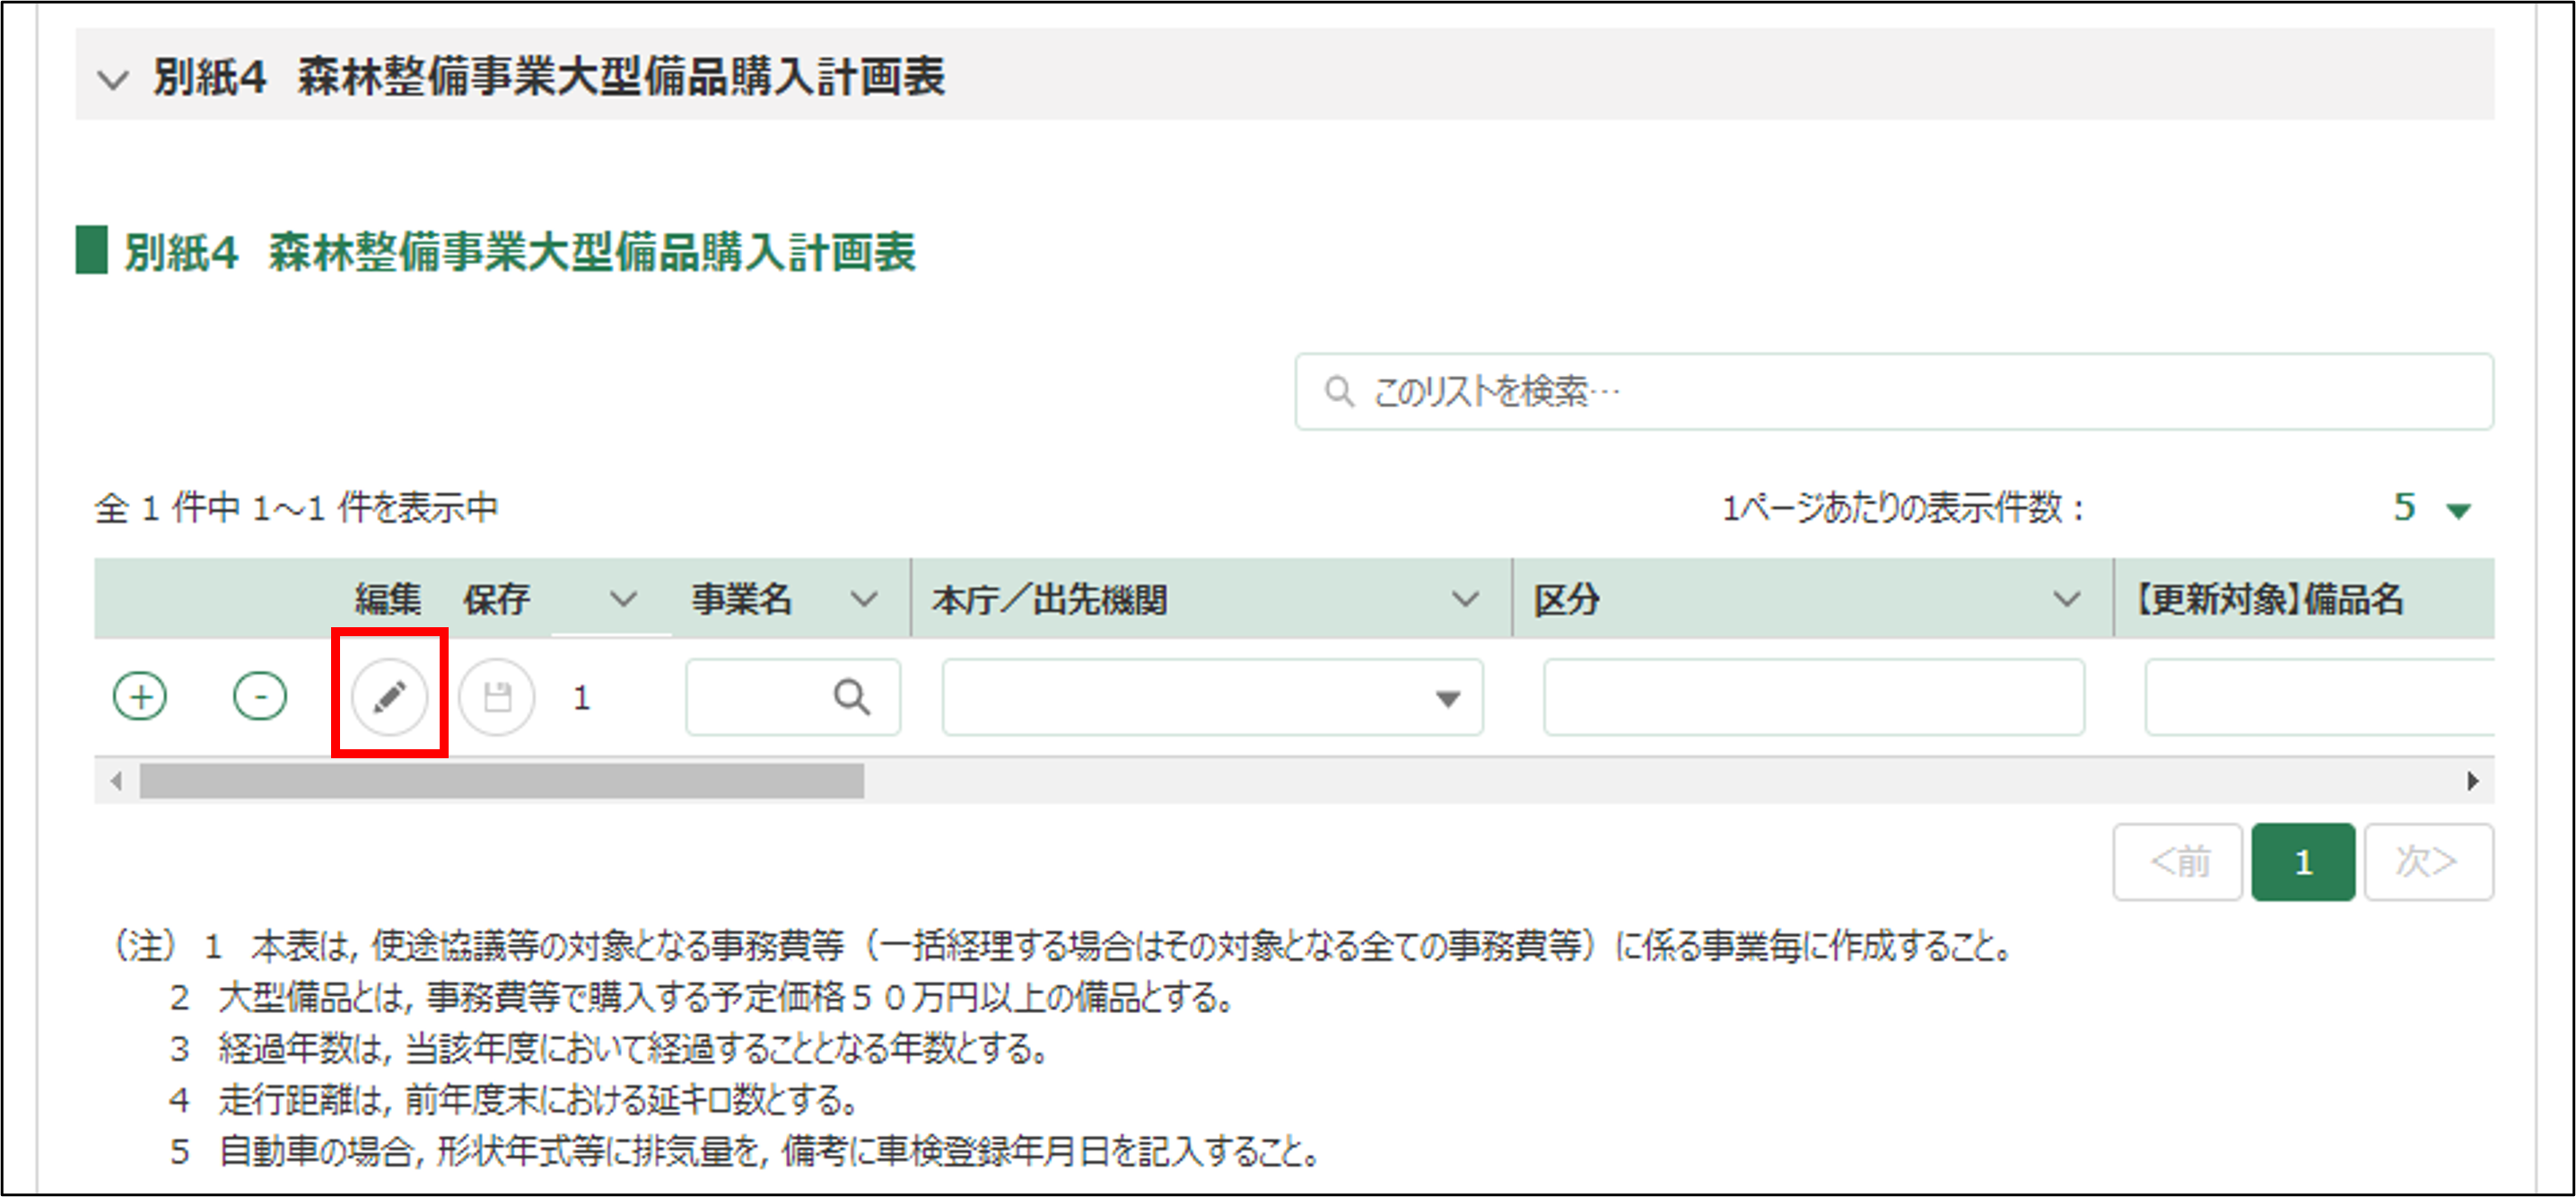Open the 本庁/出先機関 column header chevron
Viewport: 2576px width, 1197px height.
pyautogui.click(x=1464, y=600)
